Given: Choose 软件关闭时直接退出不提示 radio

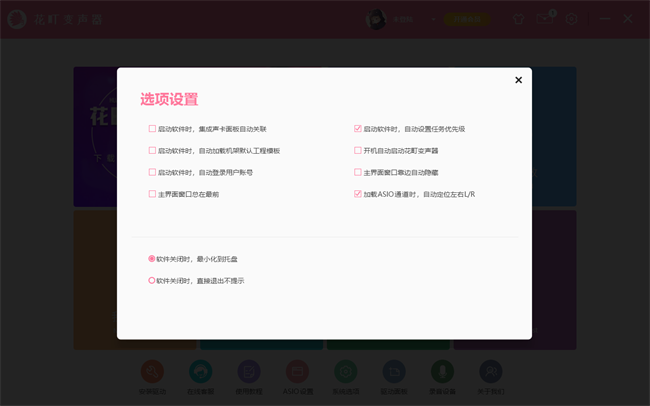Looking at the screenshot, I should coord(152,281).
